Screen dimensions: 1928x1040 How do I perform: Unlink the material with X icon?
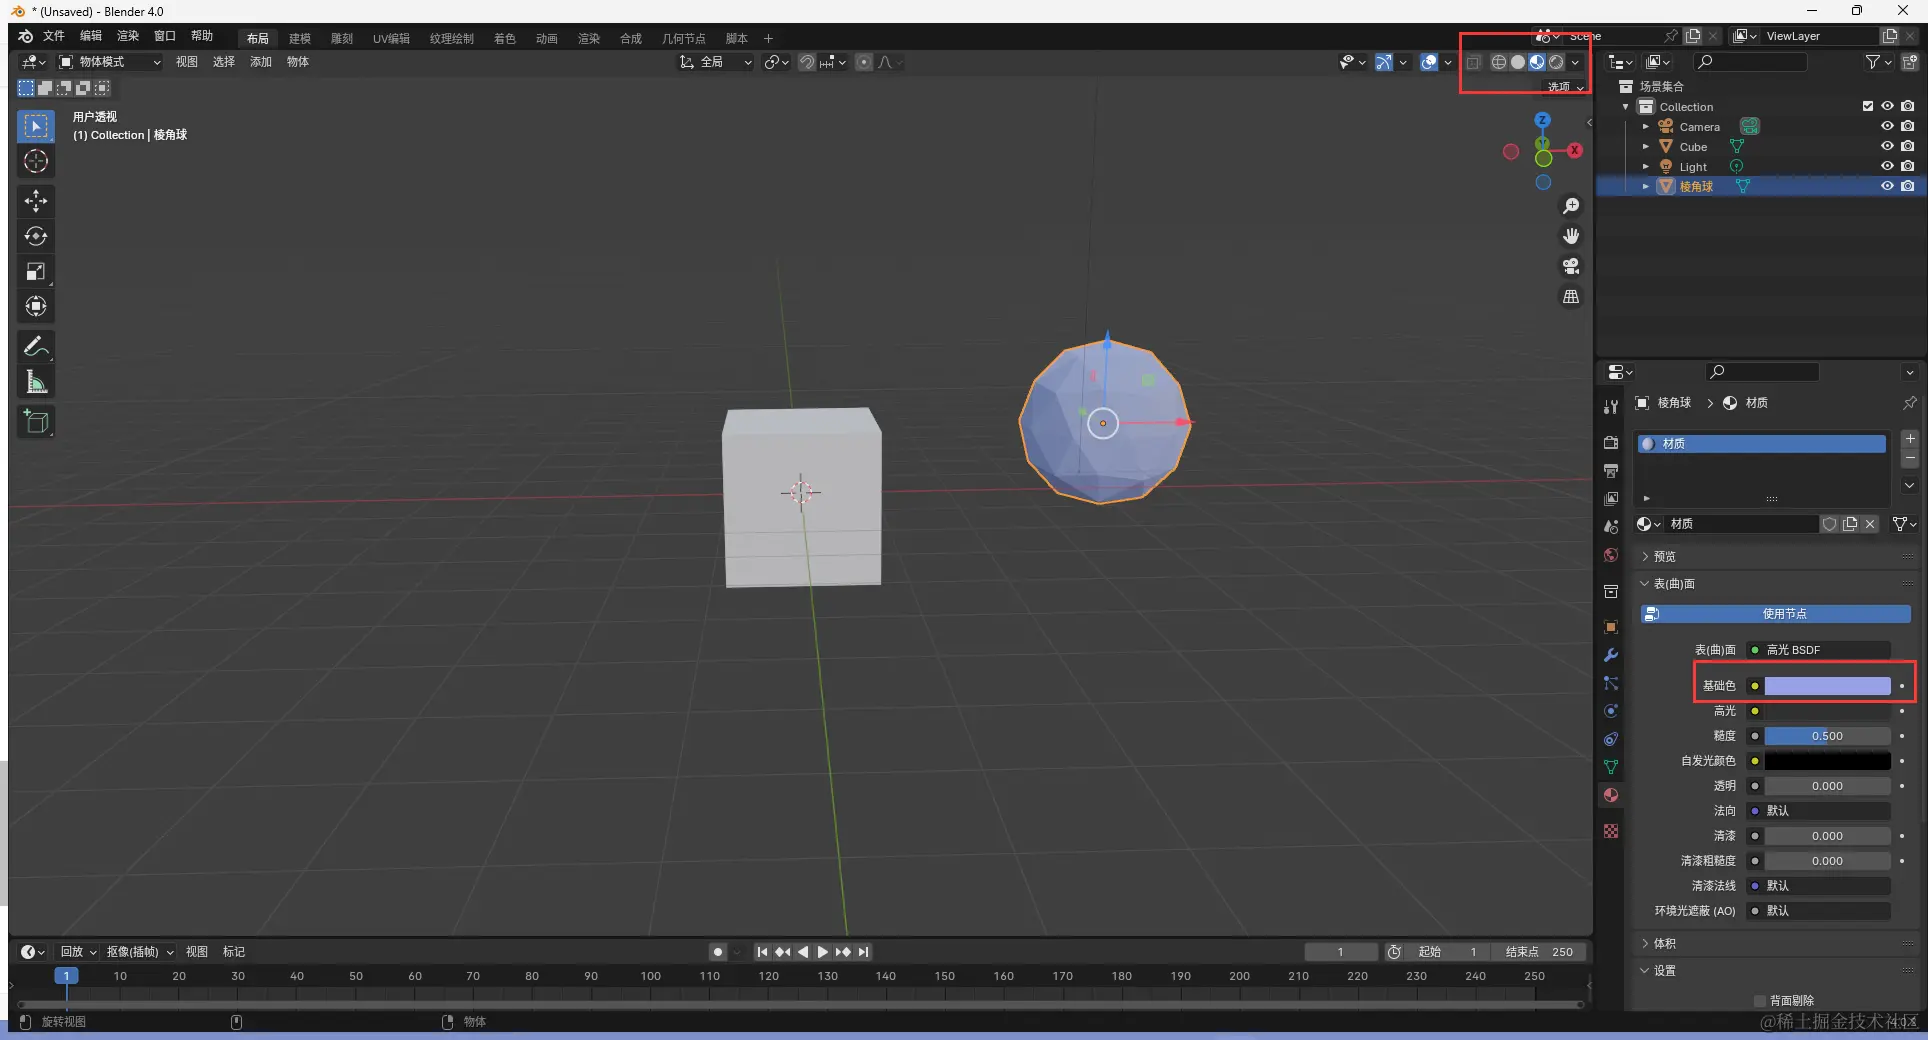point(1870,524)
